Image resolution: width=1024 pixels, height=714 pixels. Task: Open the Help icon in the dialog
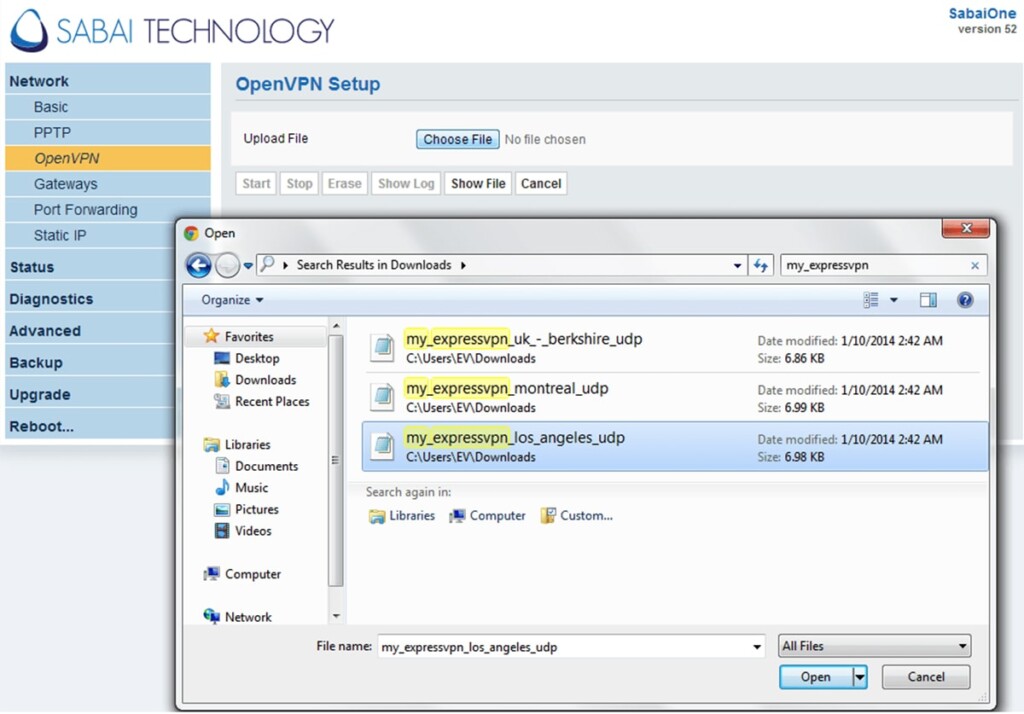point(965,300)
